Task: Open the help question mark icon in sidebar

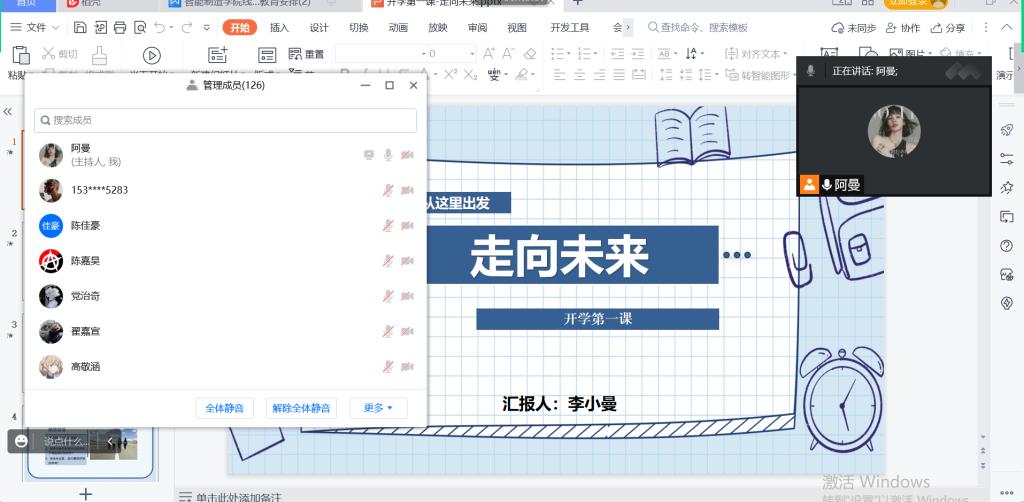Action: pos(1007,246)
